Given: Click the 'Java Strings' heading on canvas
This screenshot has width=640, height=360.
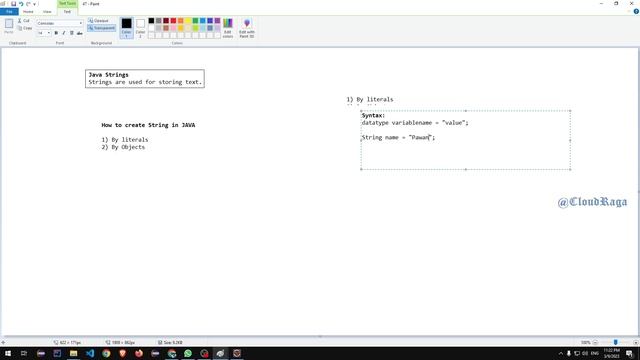Looking at the screenshot, I should pyautogui.click(x=109, y=75).
